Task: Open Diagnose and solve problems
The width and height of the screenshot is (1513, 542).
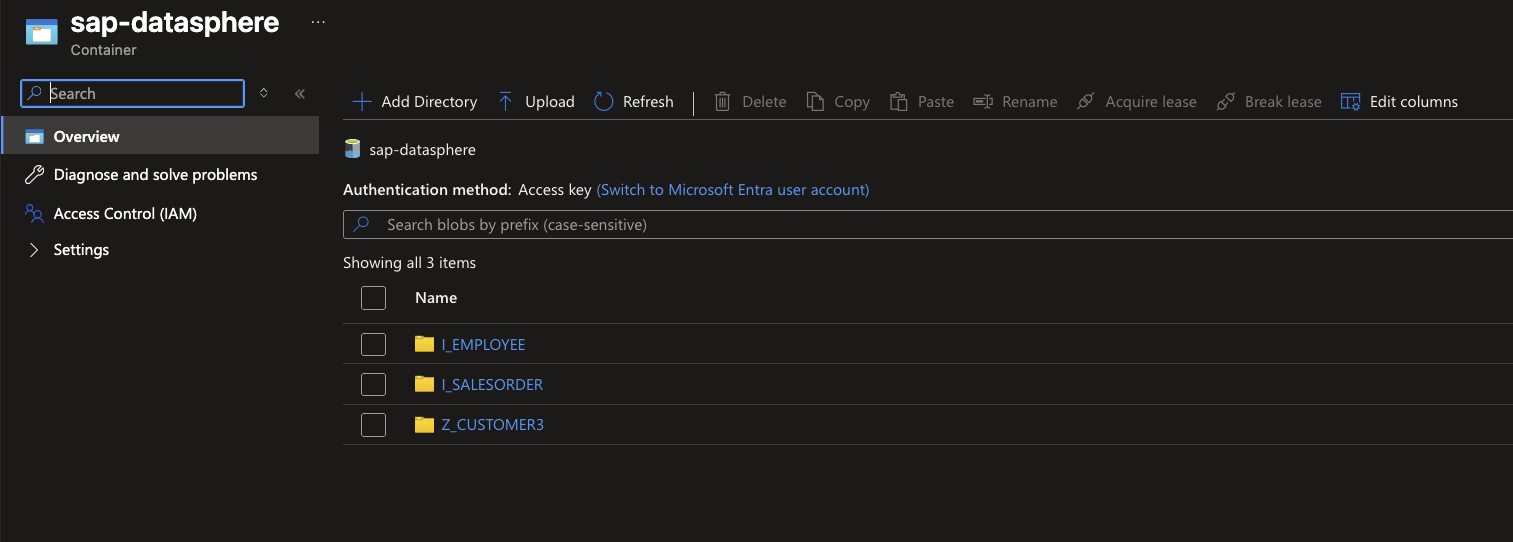Action: [x=155, y=175]
